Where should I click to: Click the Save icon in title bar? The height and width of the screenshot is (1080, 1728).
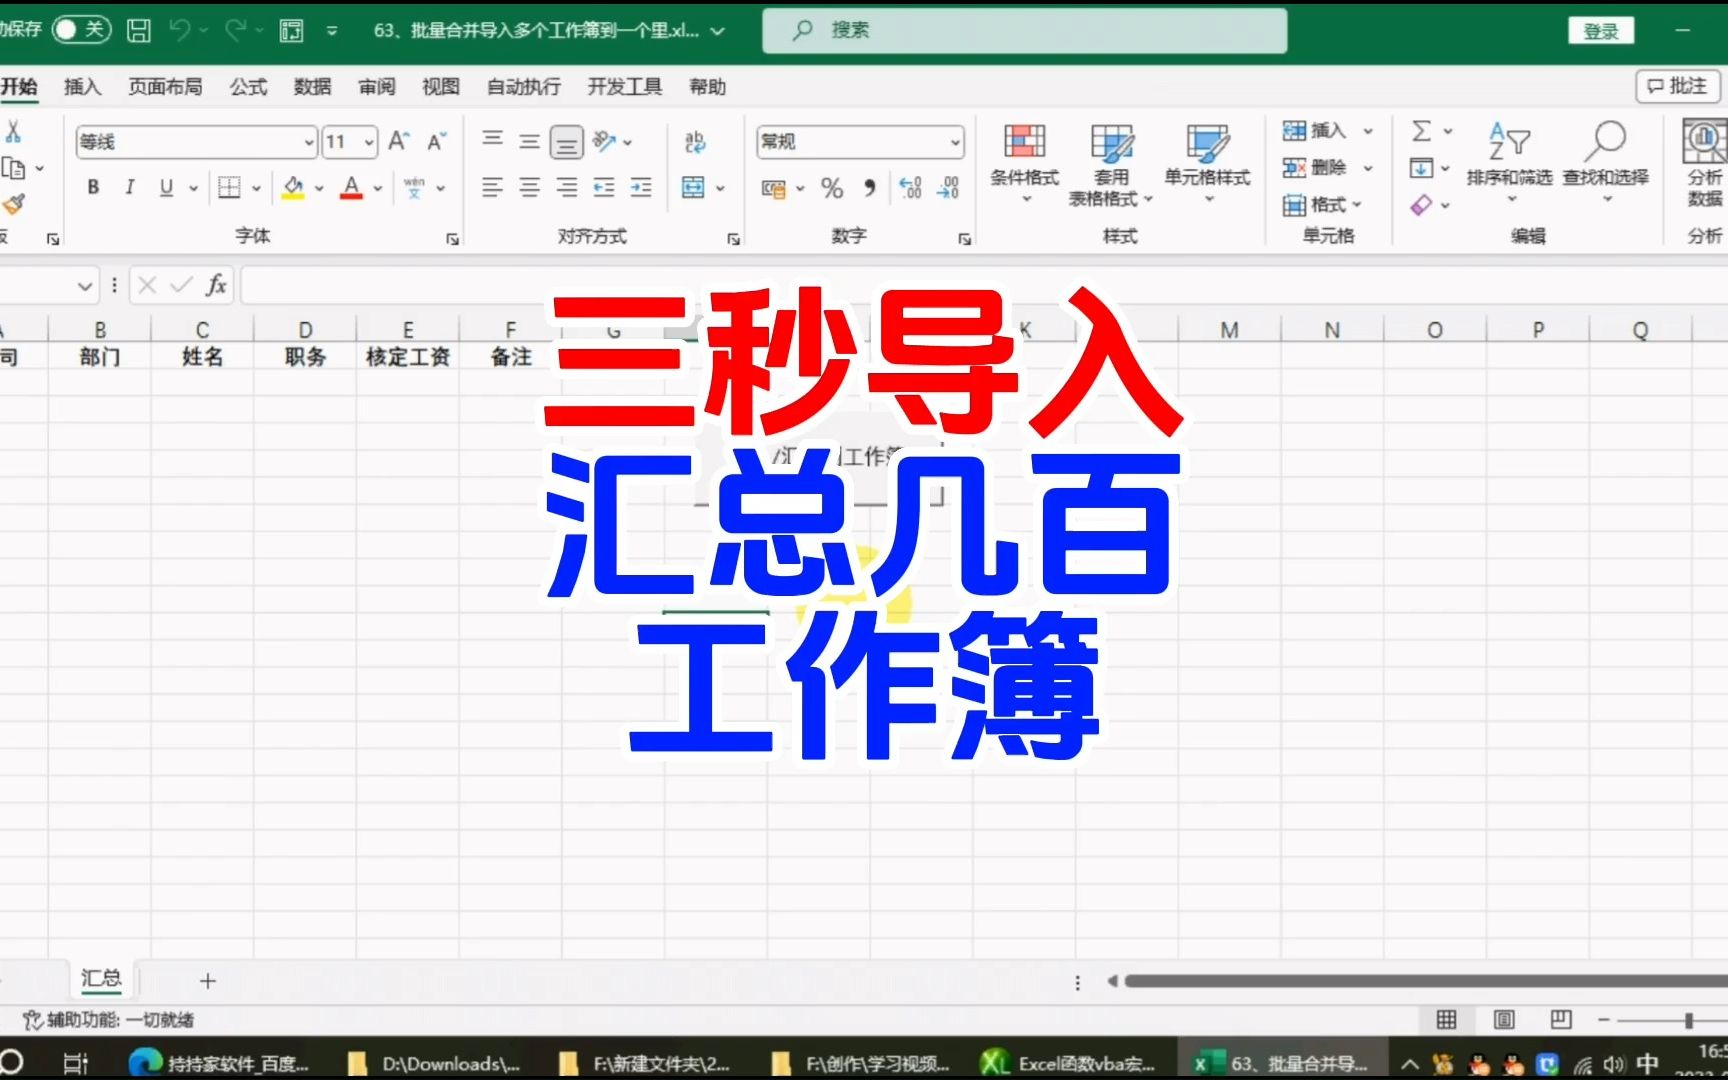pyautogui.click(x=139, y=30)
